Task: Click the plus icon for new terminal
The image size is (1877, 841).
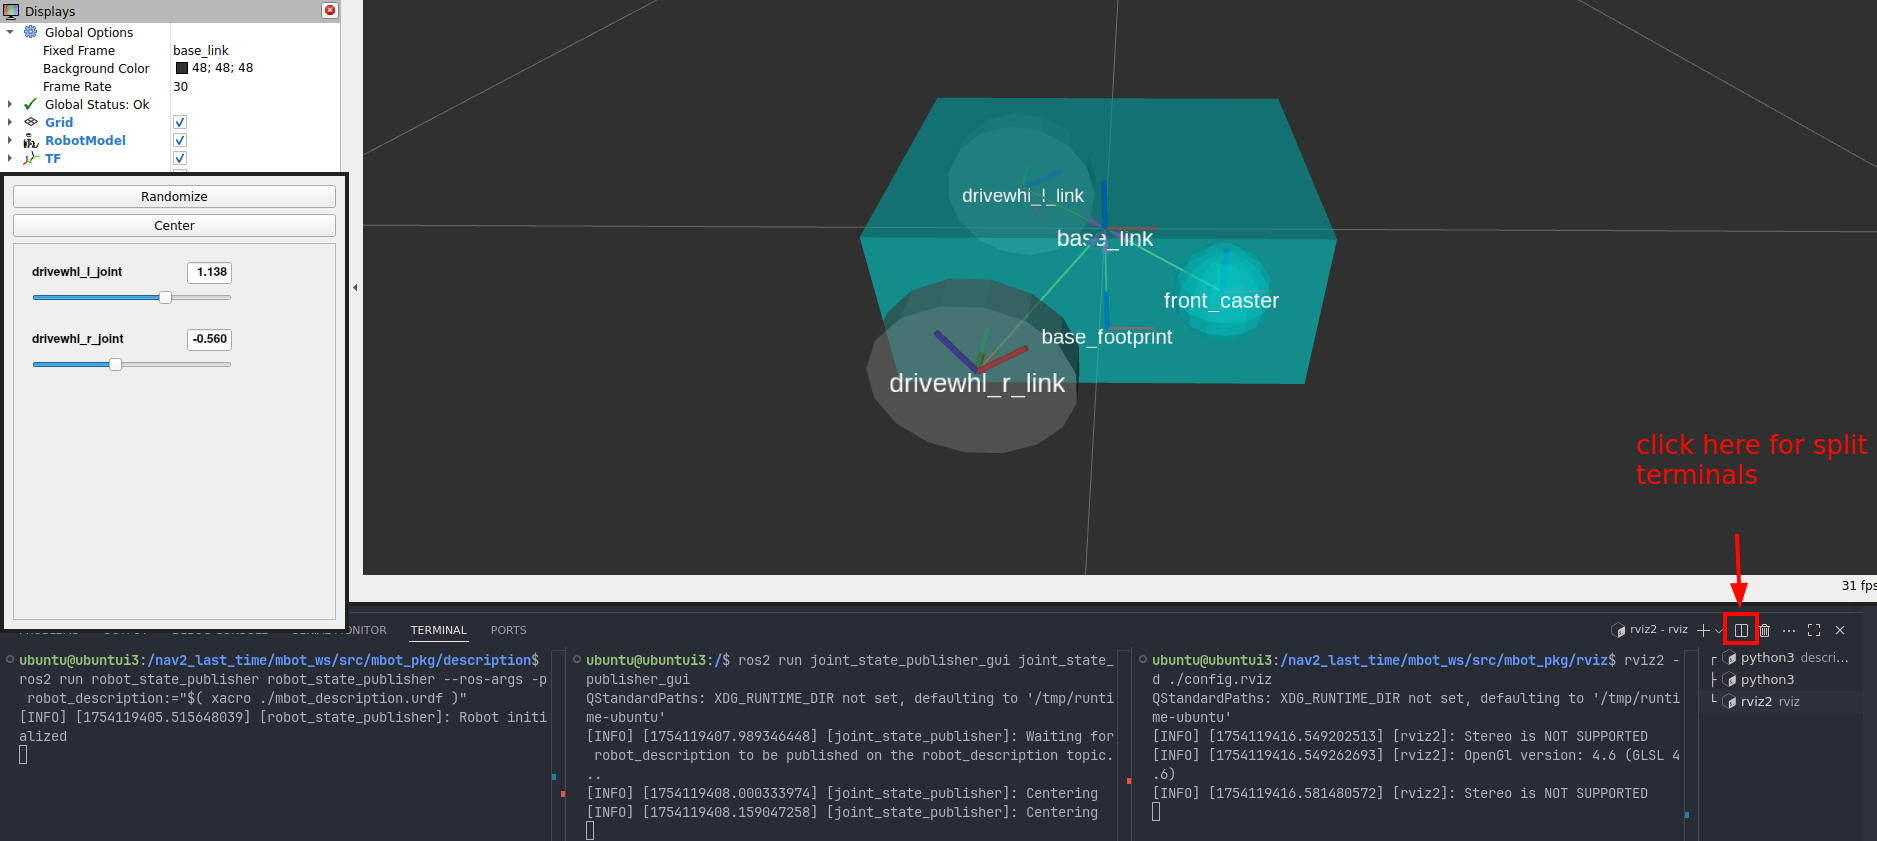Action: [1703, 630]
